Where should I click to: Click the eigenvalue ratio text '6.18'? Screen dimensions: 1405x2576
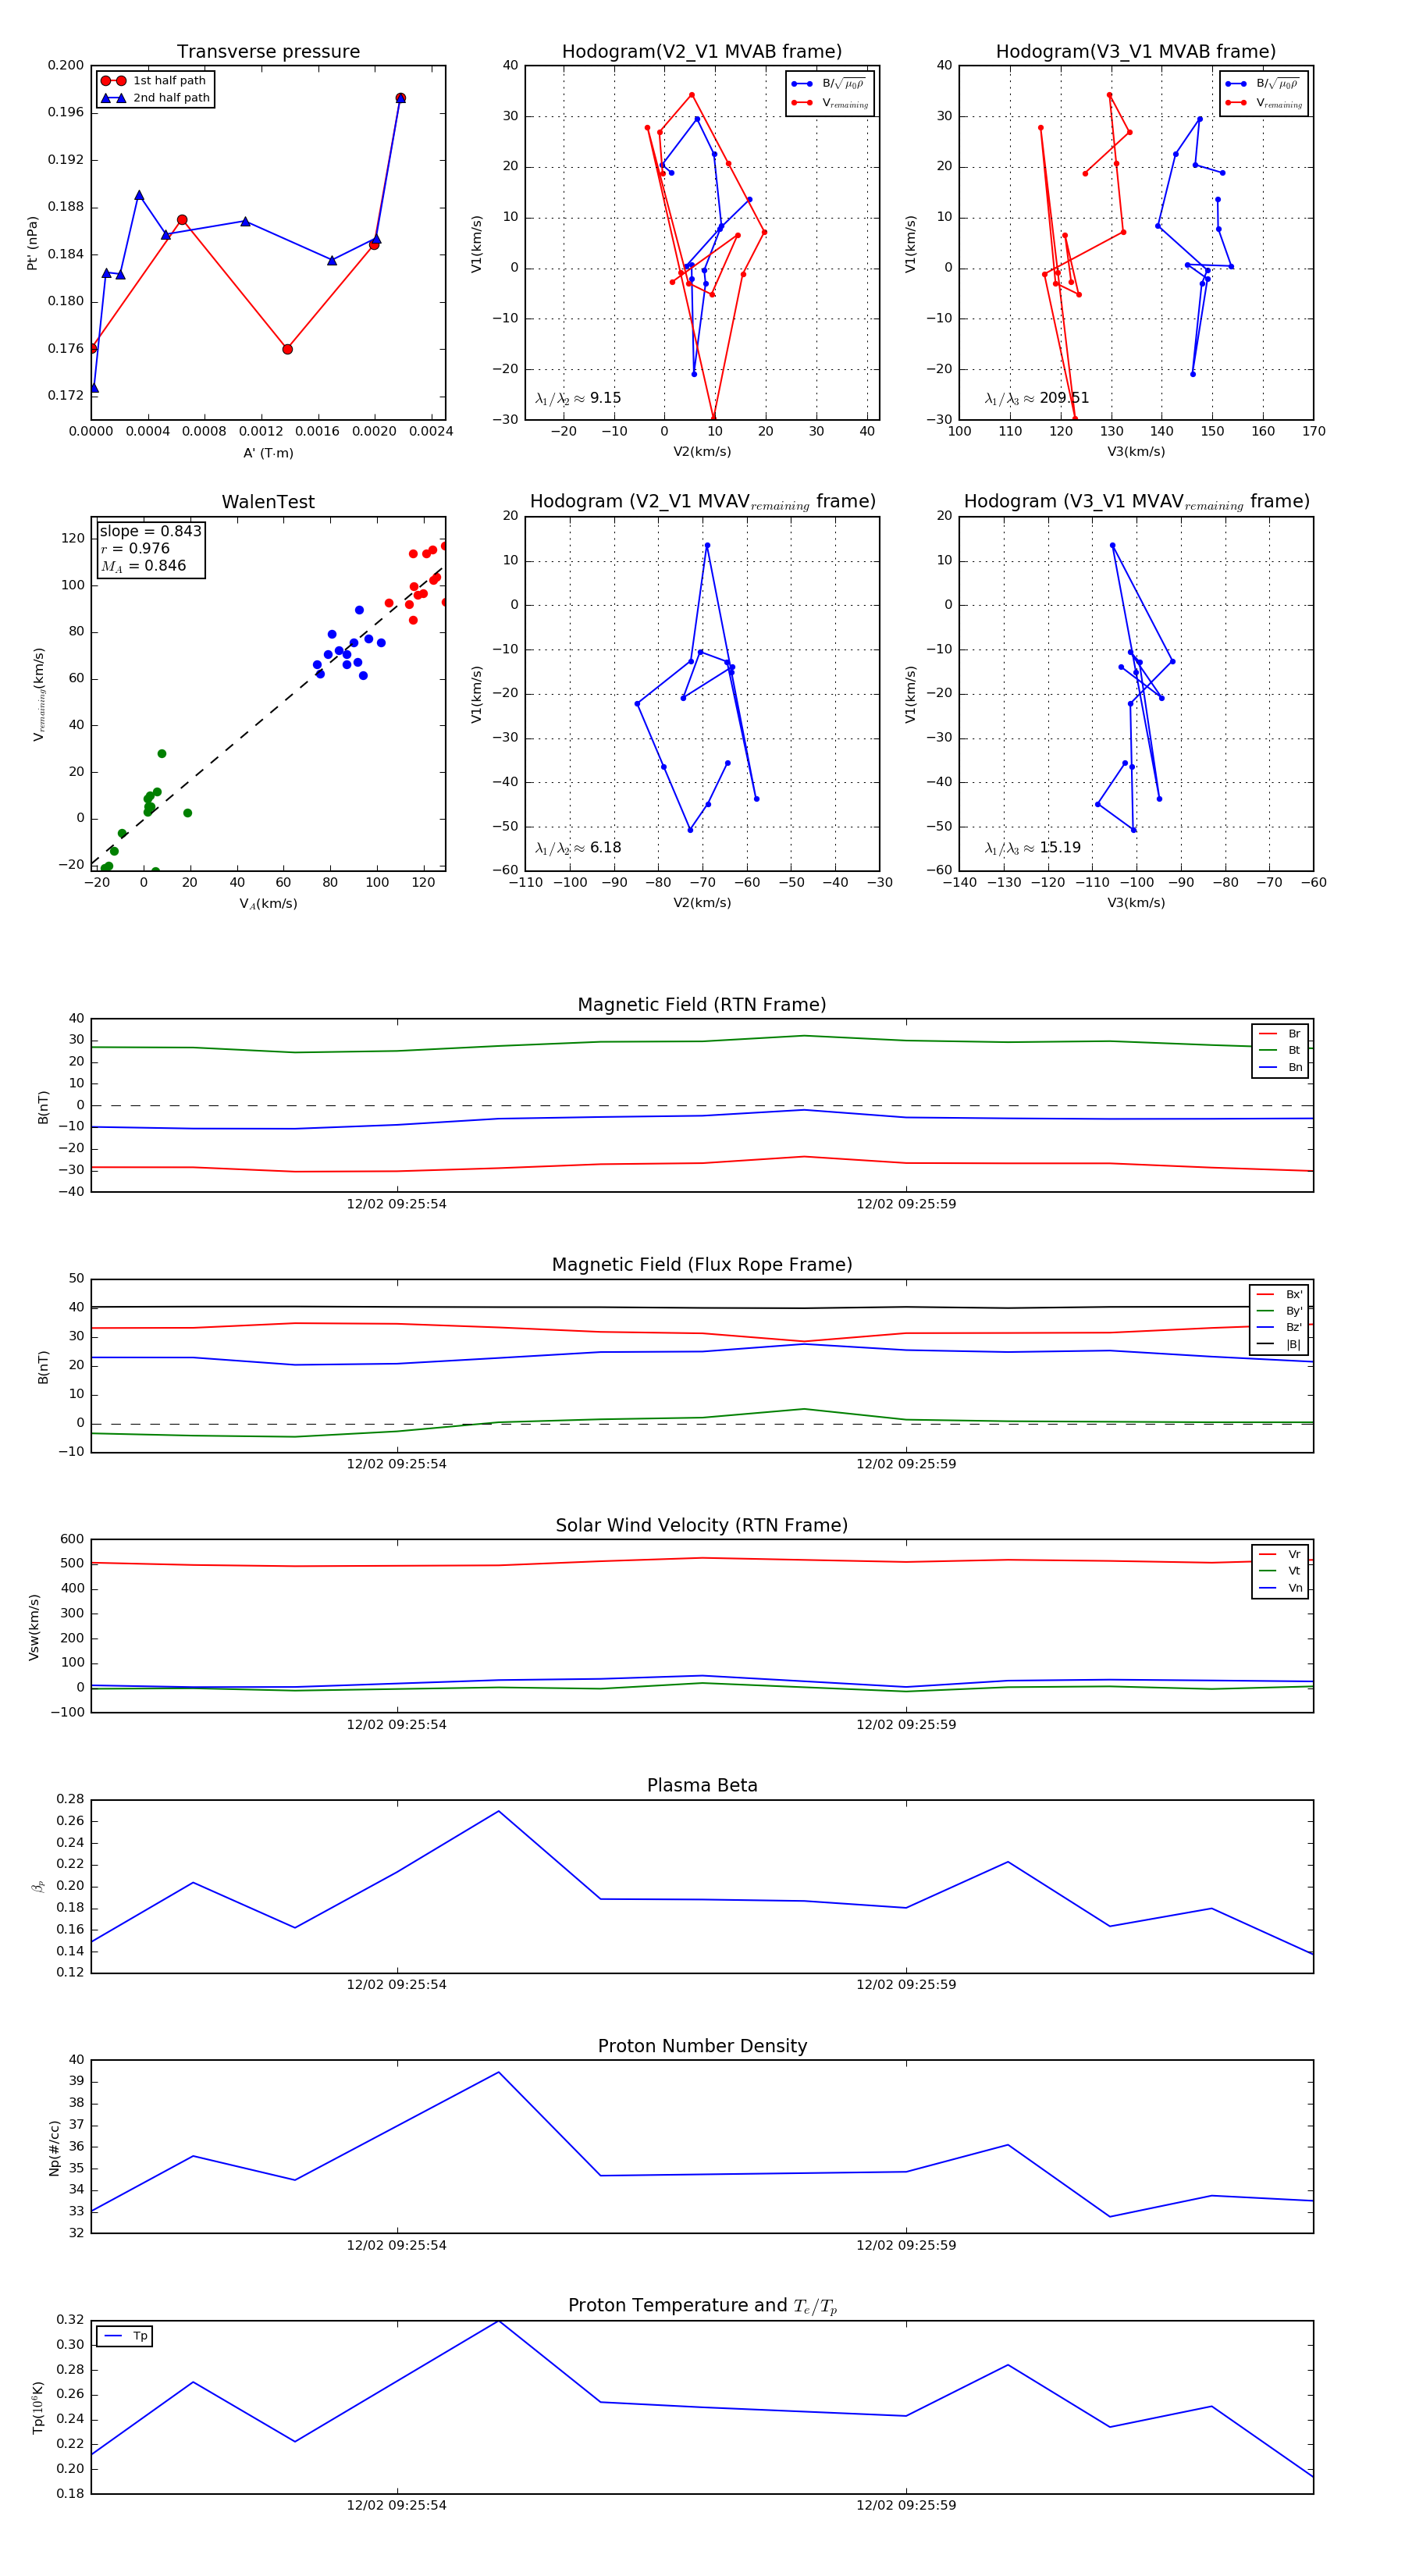[x=605, y=848]
